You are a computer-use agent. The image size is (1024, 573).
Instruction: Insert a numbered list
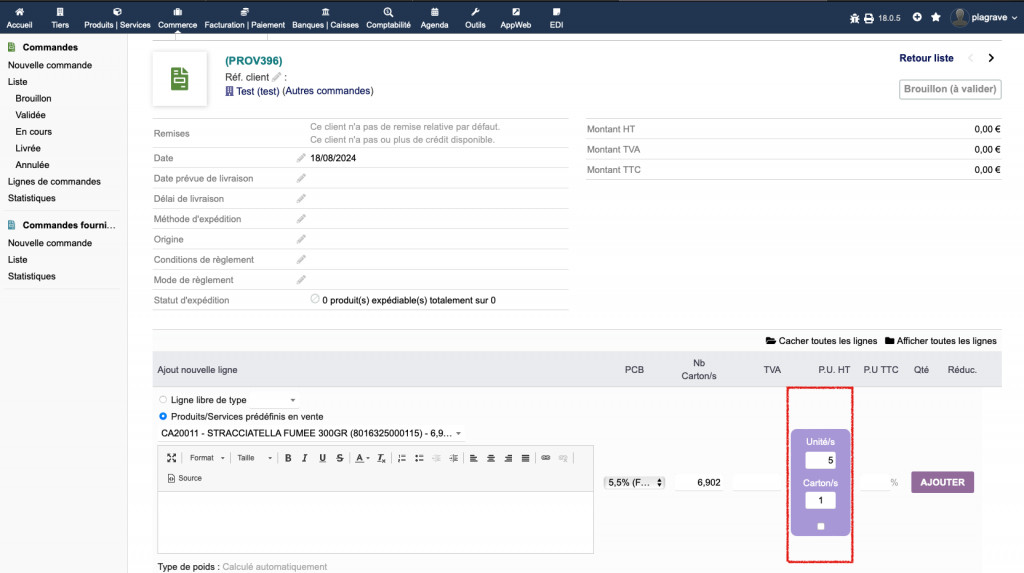coord(401,458)
